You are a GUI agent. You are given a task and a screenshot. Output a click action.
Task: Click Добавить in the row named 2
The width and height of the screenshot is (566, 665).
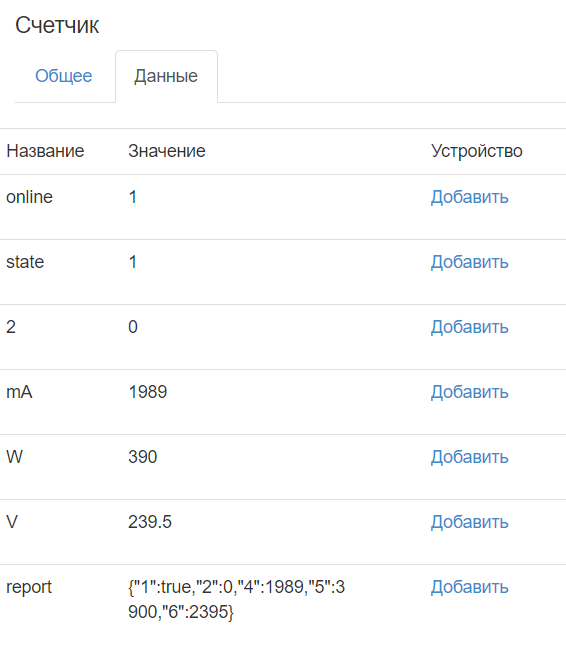coord(469,327)
